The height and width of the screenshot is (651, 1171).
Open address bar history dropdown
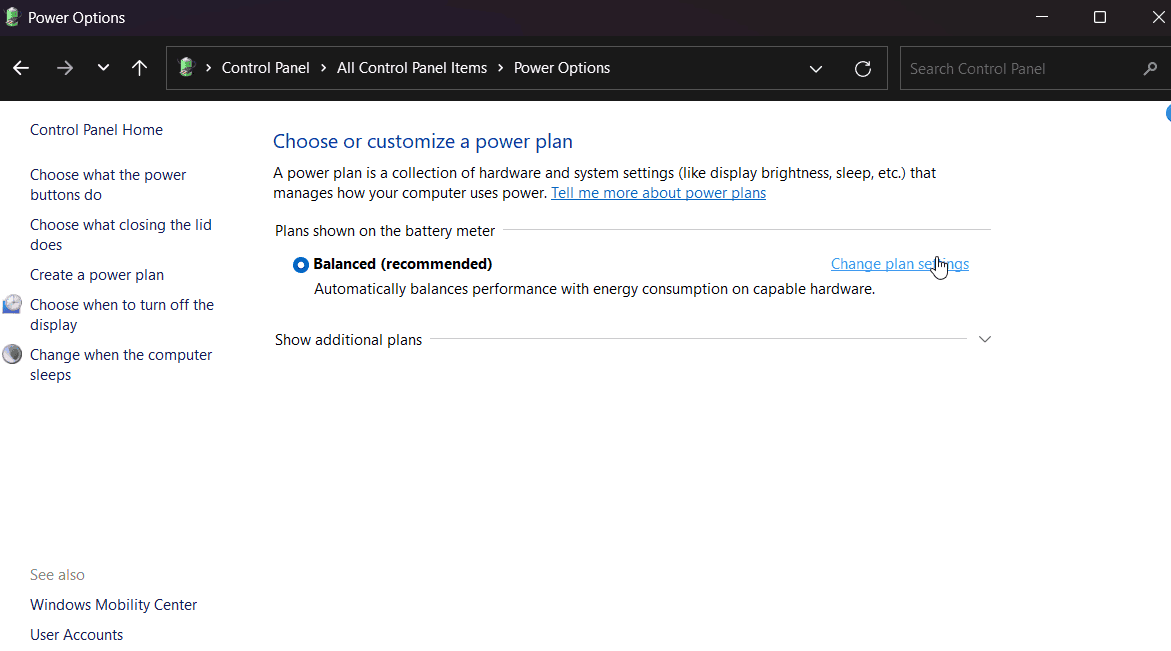click(816, 69)
